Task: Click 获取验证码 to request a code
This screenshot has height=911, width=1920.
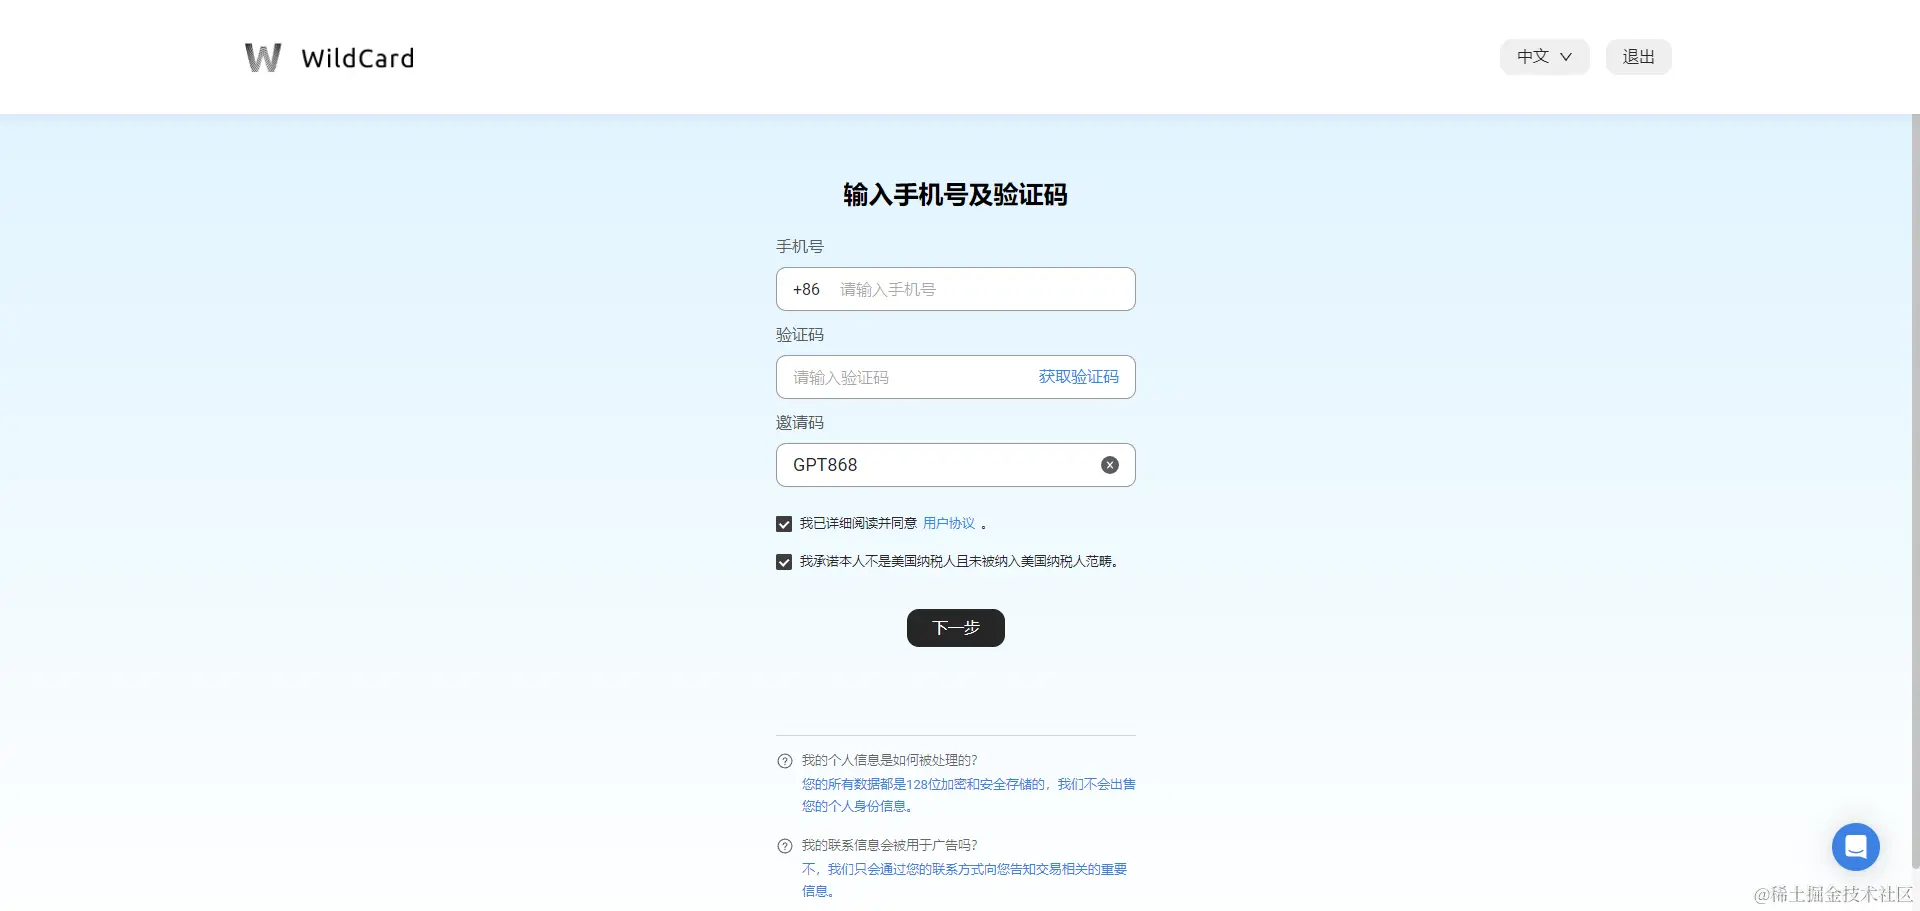Action: (x=1078, y=377)
